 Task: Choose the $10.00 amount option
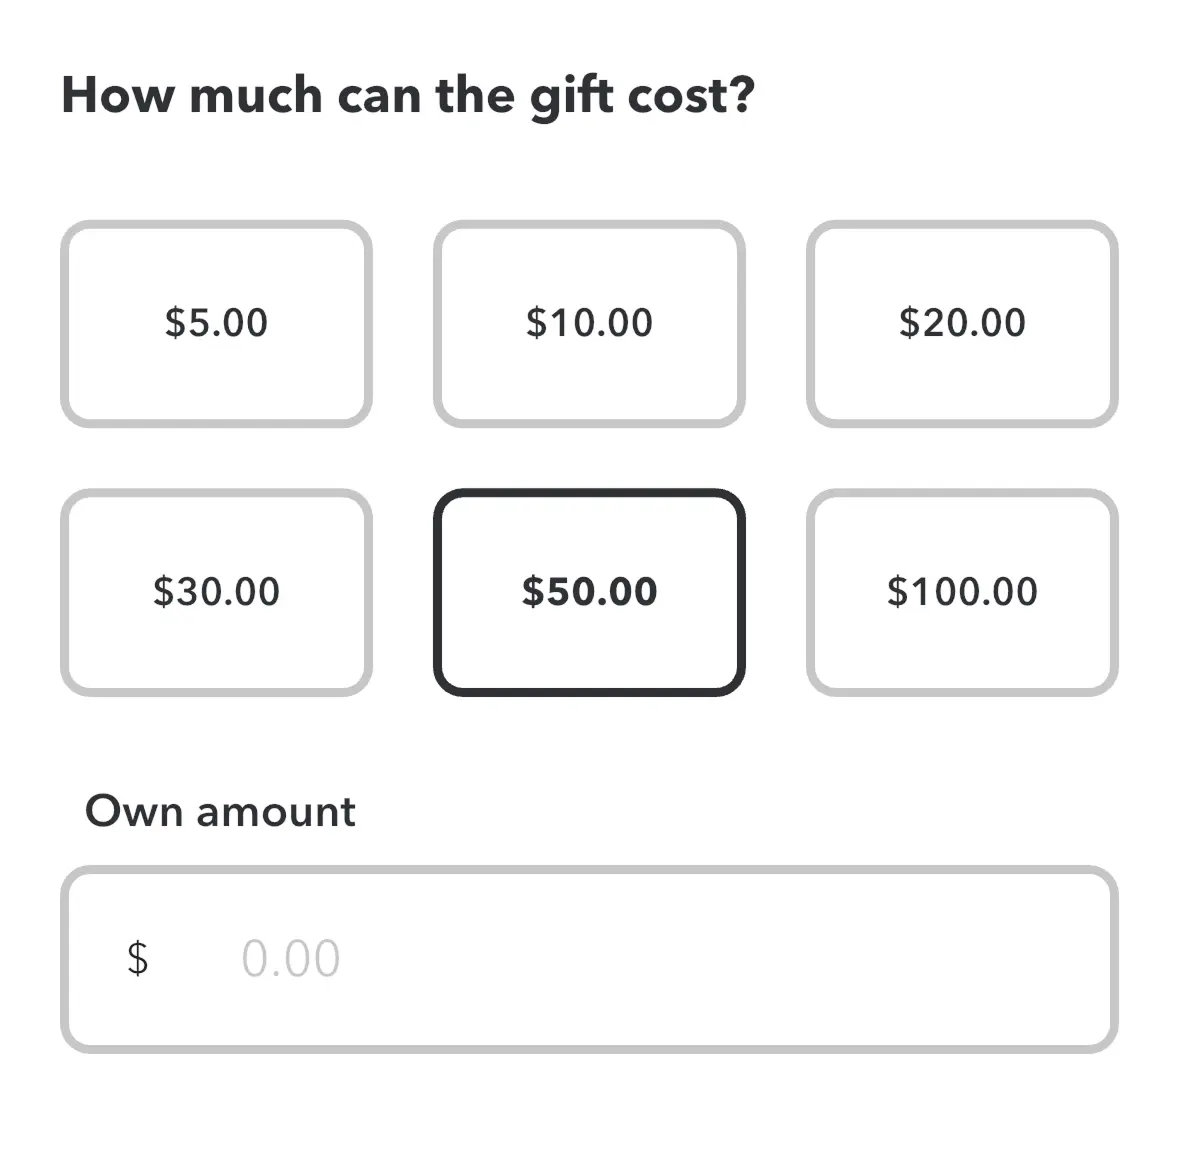(x=589, y=323)
